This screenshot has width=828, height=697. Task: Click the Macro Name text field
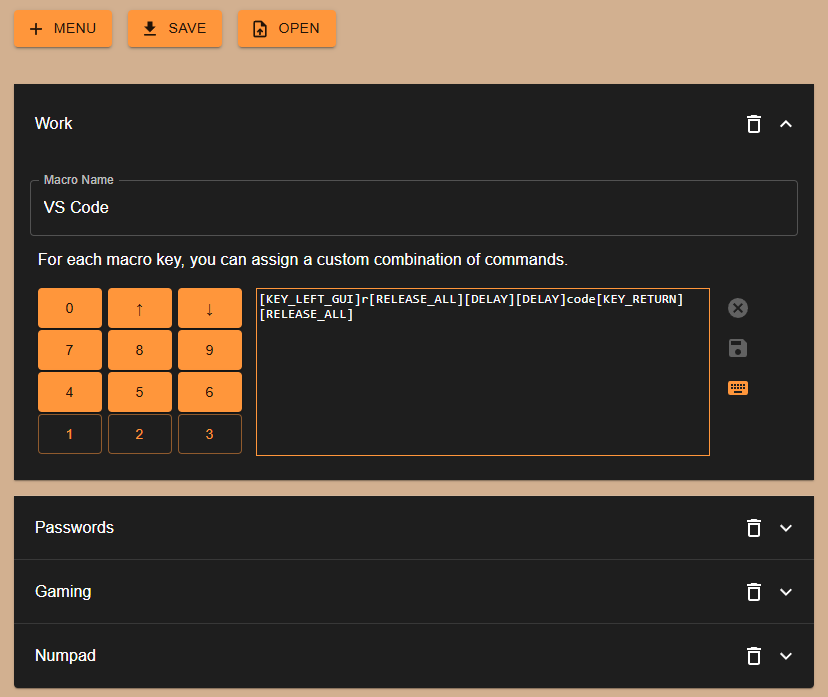click(413, 208)
